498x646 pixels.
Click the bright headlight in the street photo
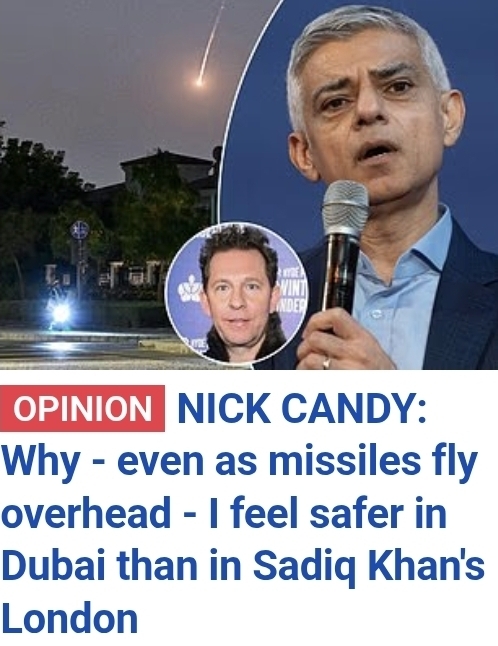(x=60, y=314)
